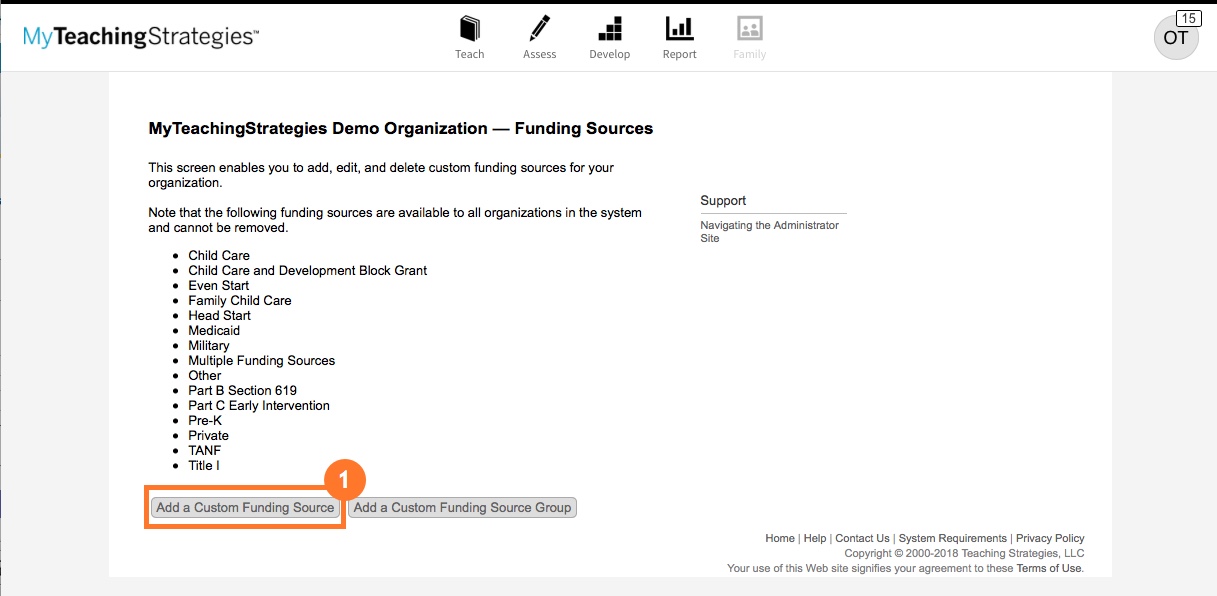Viewport: 1217px width, 596px height.
Task: Click the grayed-out Family icon
Action: (749, 35)
